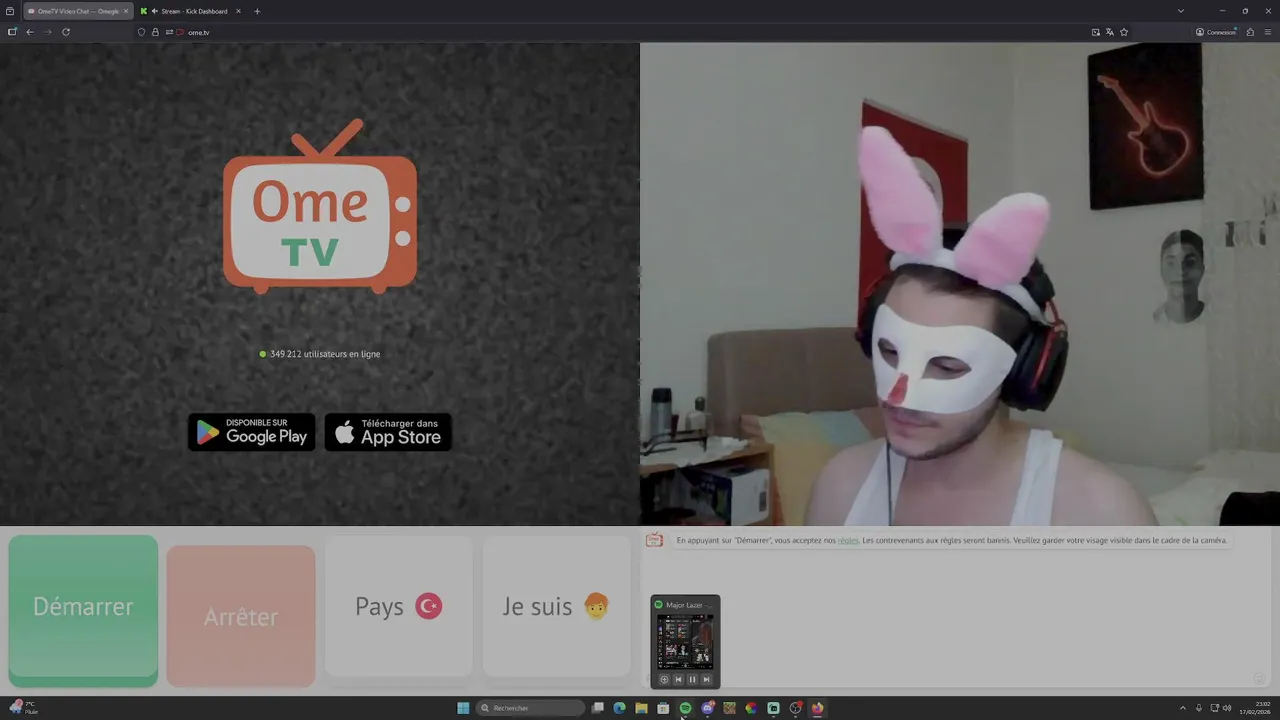Pause playback in the Spotify preview popup
This screenshot has width=1280, height=720.
(692, 679)
